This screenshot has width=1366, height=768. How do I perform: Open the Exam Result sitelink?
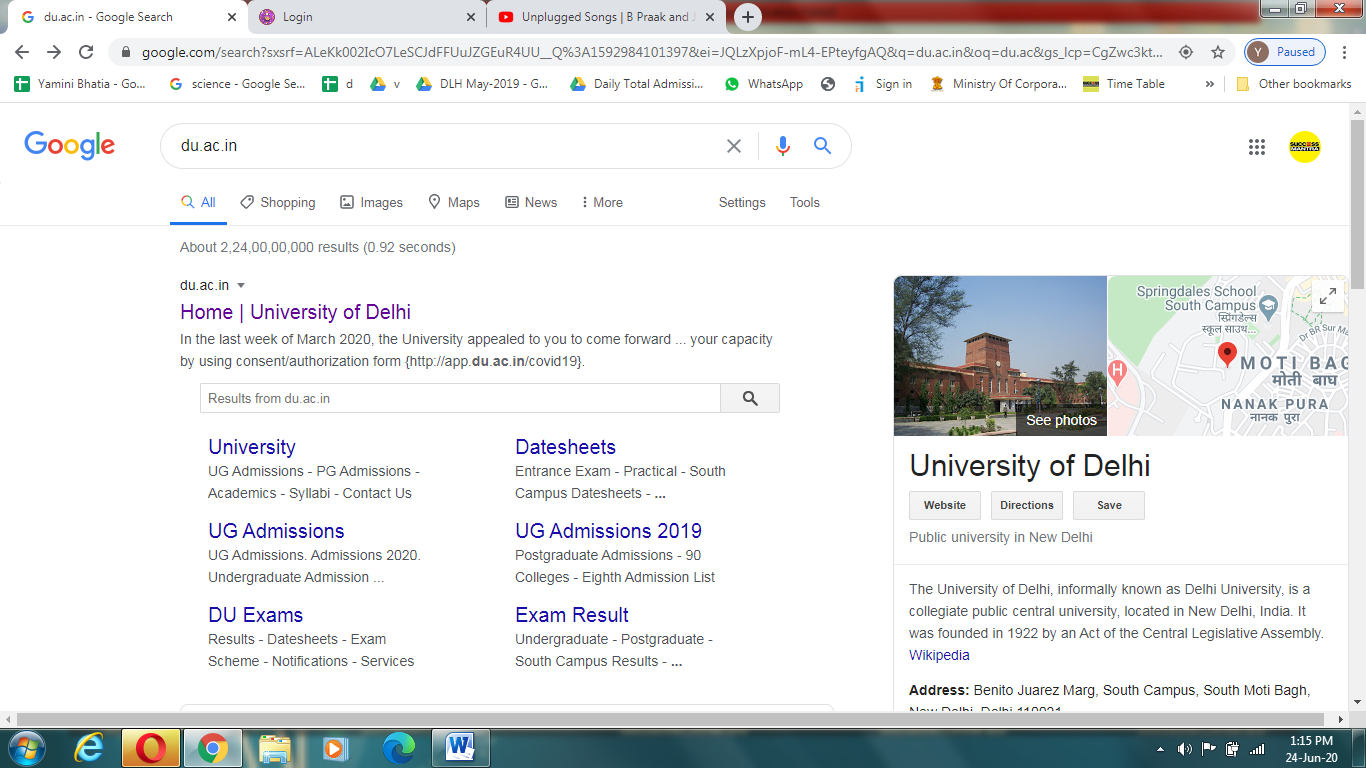tap(572, 615)
